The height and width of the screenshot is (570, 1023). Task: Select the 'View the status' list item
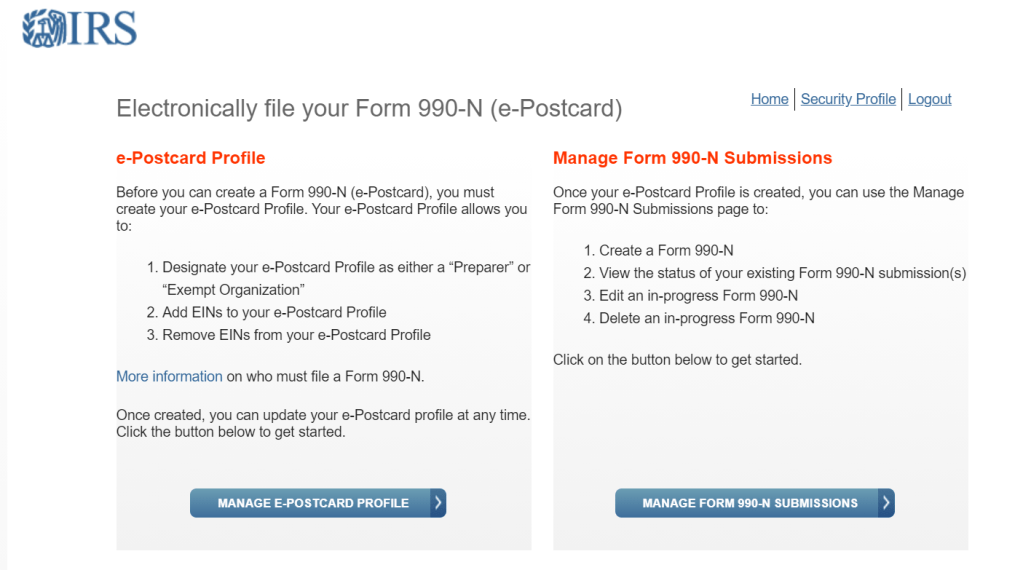782,273
